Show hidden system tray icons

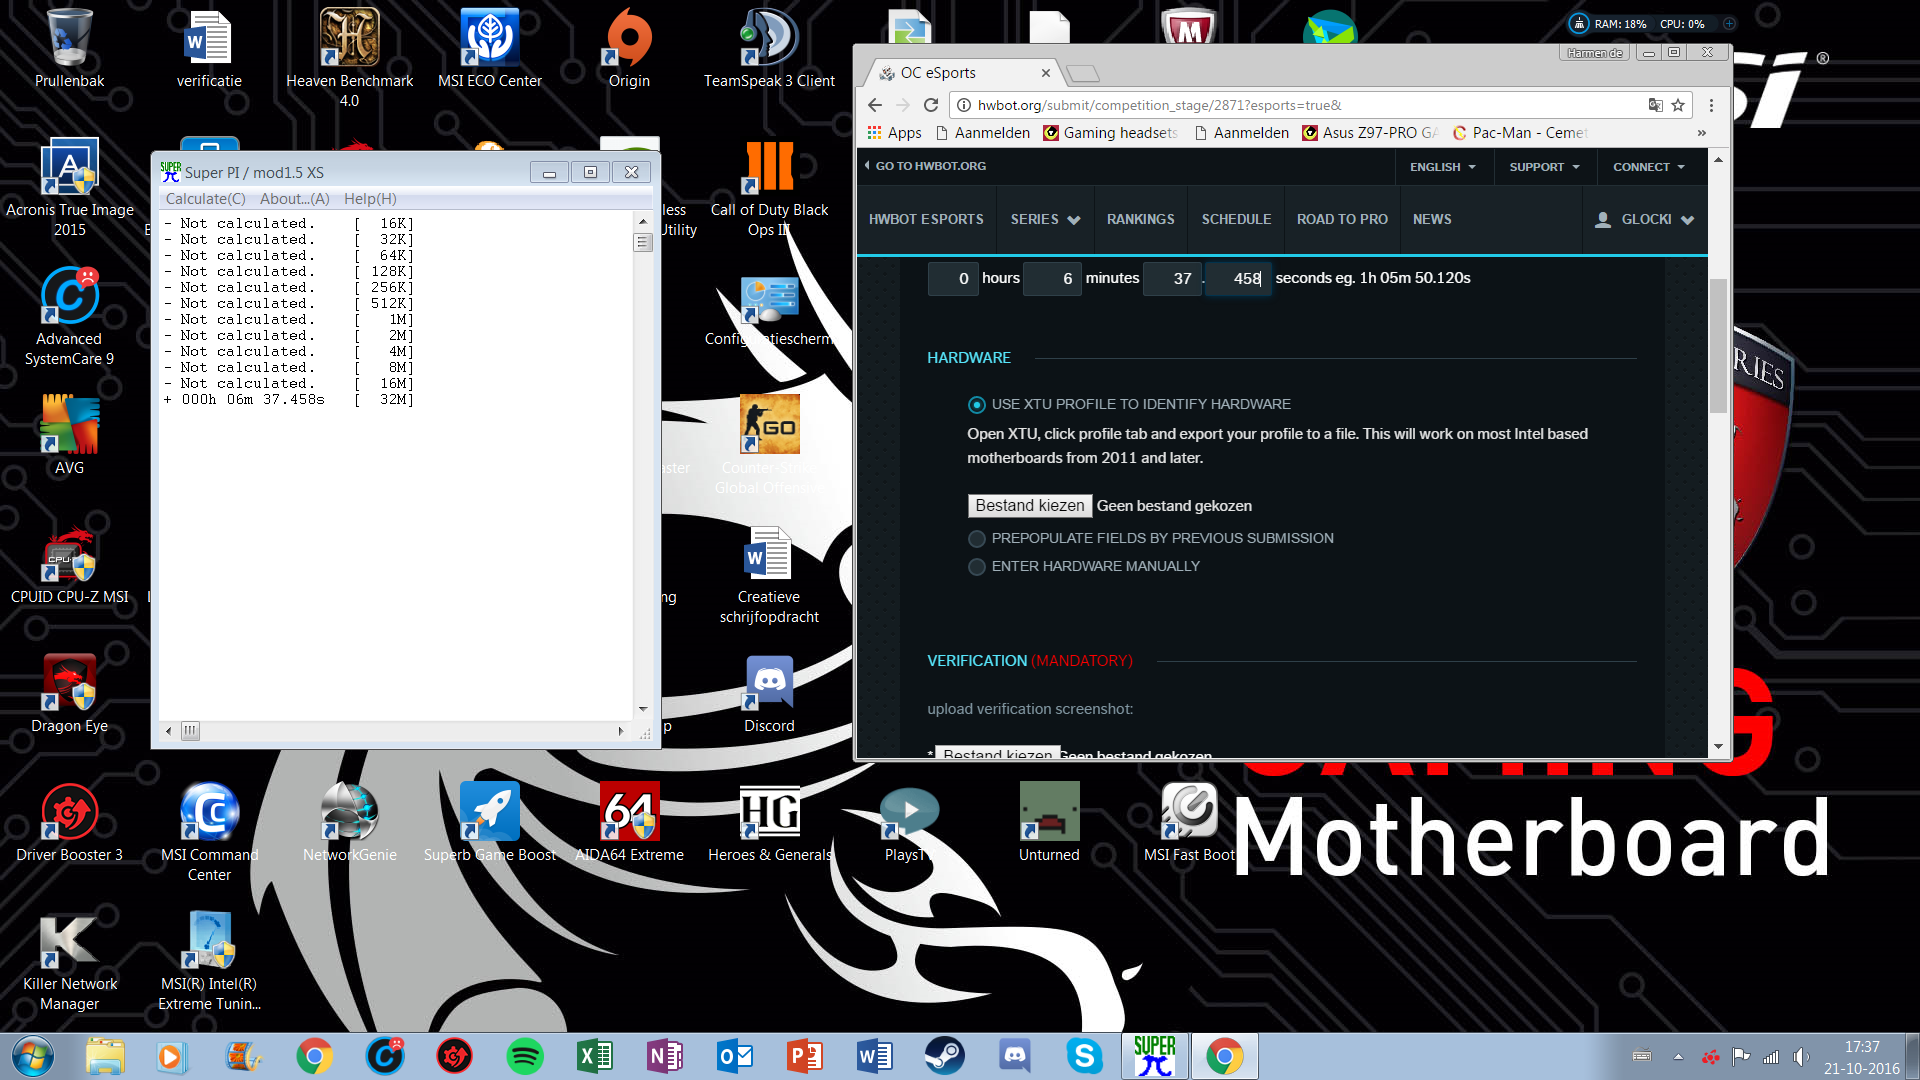click(x=1678, y=1056)
